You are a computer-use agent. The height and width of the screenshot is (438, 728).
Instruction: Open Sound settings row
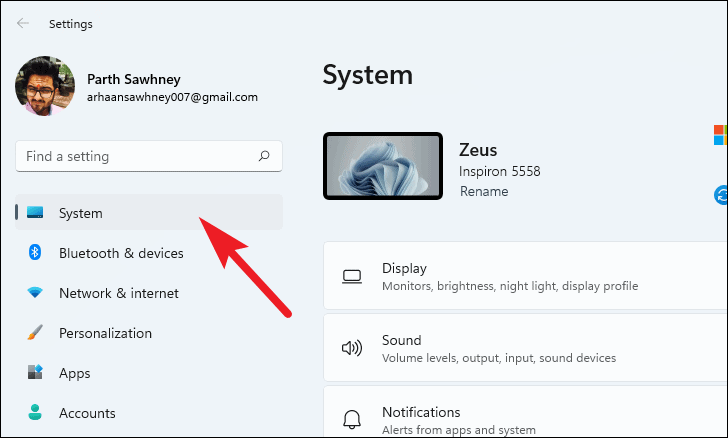pyautogui.click(x=526, y=347)
